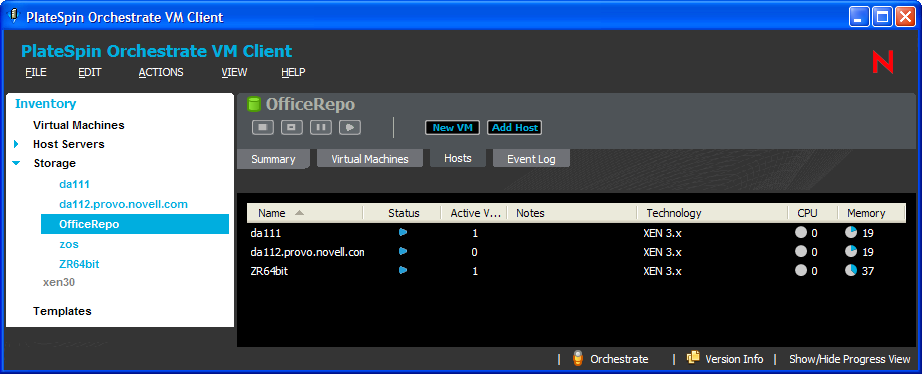
Task: Select Host Servers in Inventory
Action: tap(69, 144)
